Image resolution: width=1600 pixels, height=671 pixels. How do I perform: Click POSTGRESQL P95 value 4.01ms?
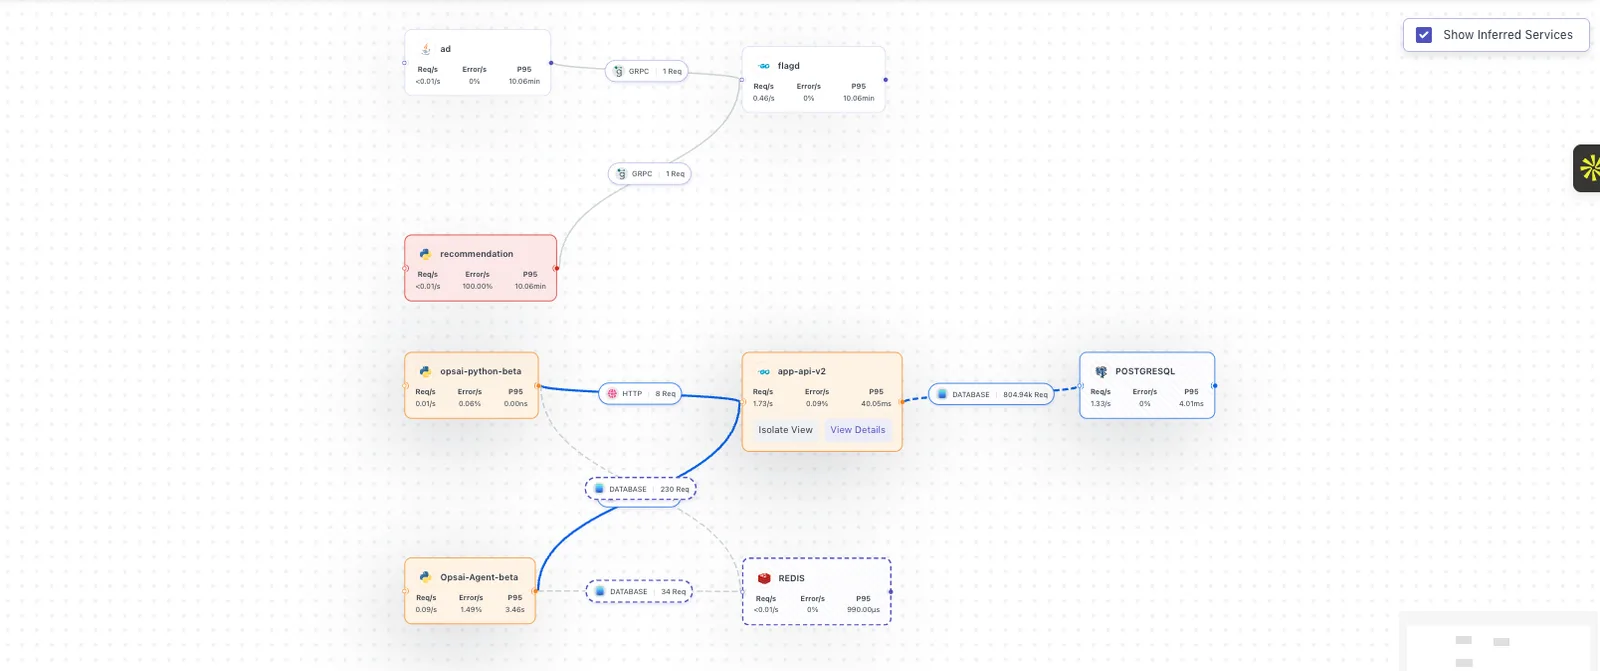tap(1192, 404)
